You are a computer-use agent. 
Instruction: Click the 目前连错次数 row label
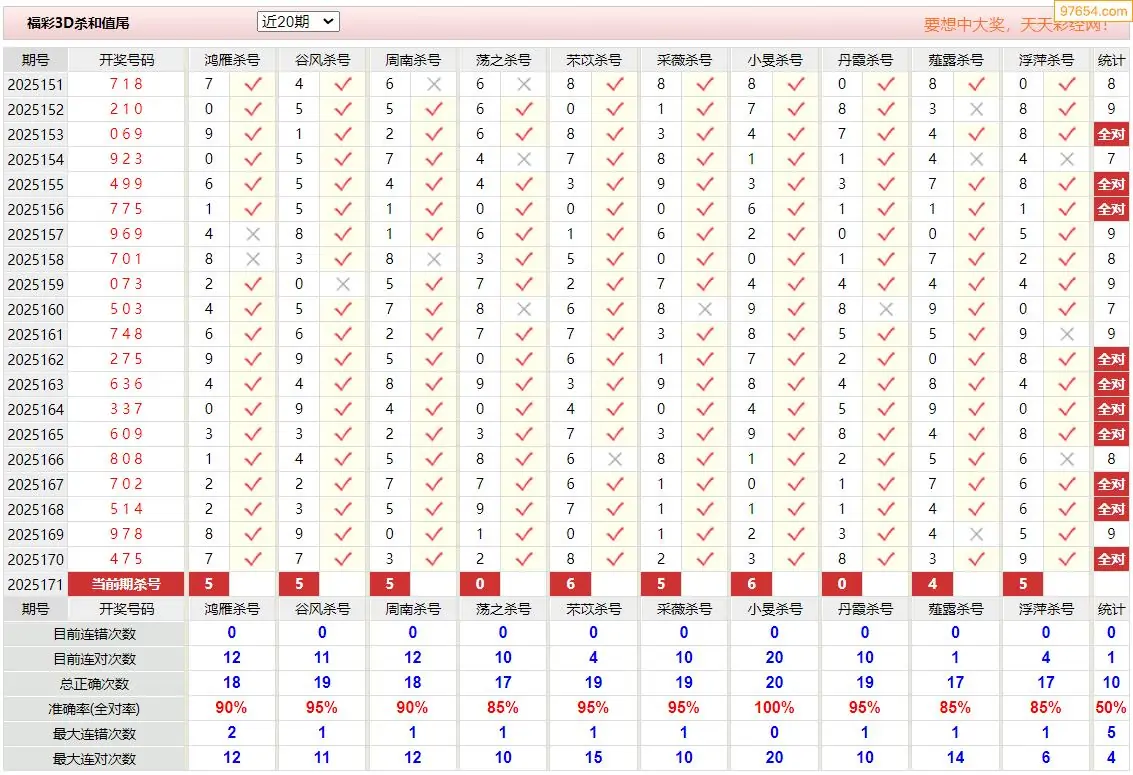point(95,634)
